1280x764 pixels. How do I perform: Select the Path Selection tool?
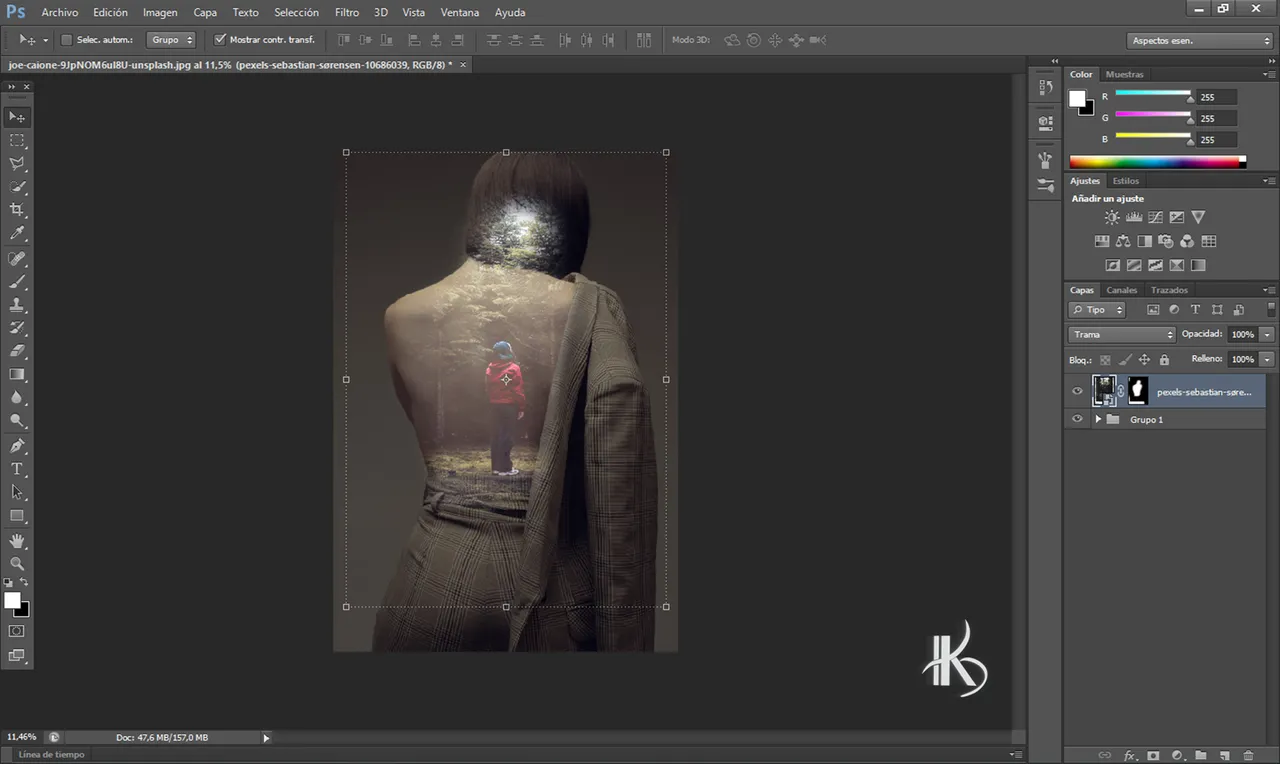point(17,492)
